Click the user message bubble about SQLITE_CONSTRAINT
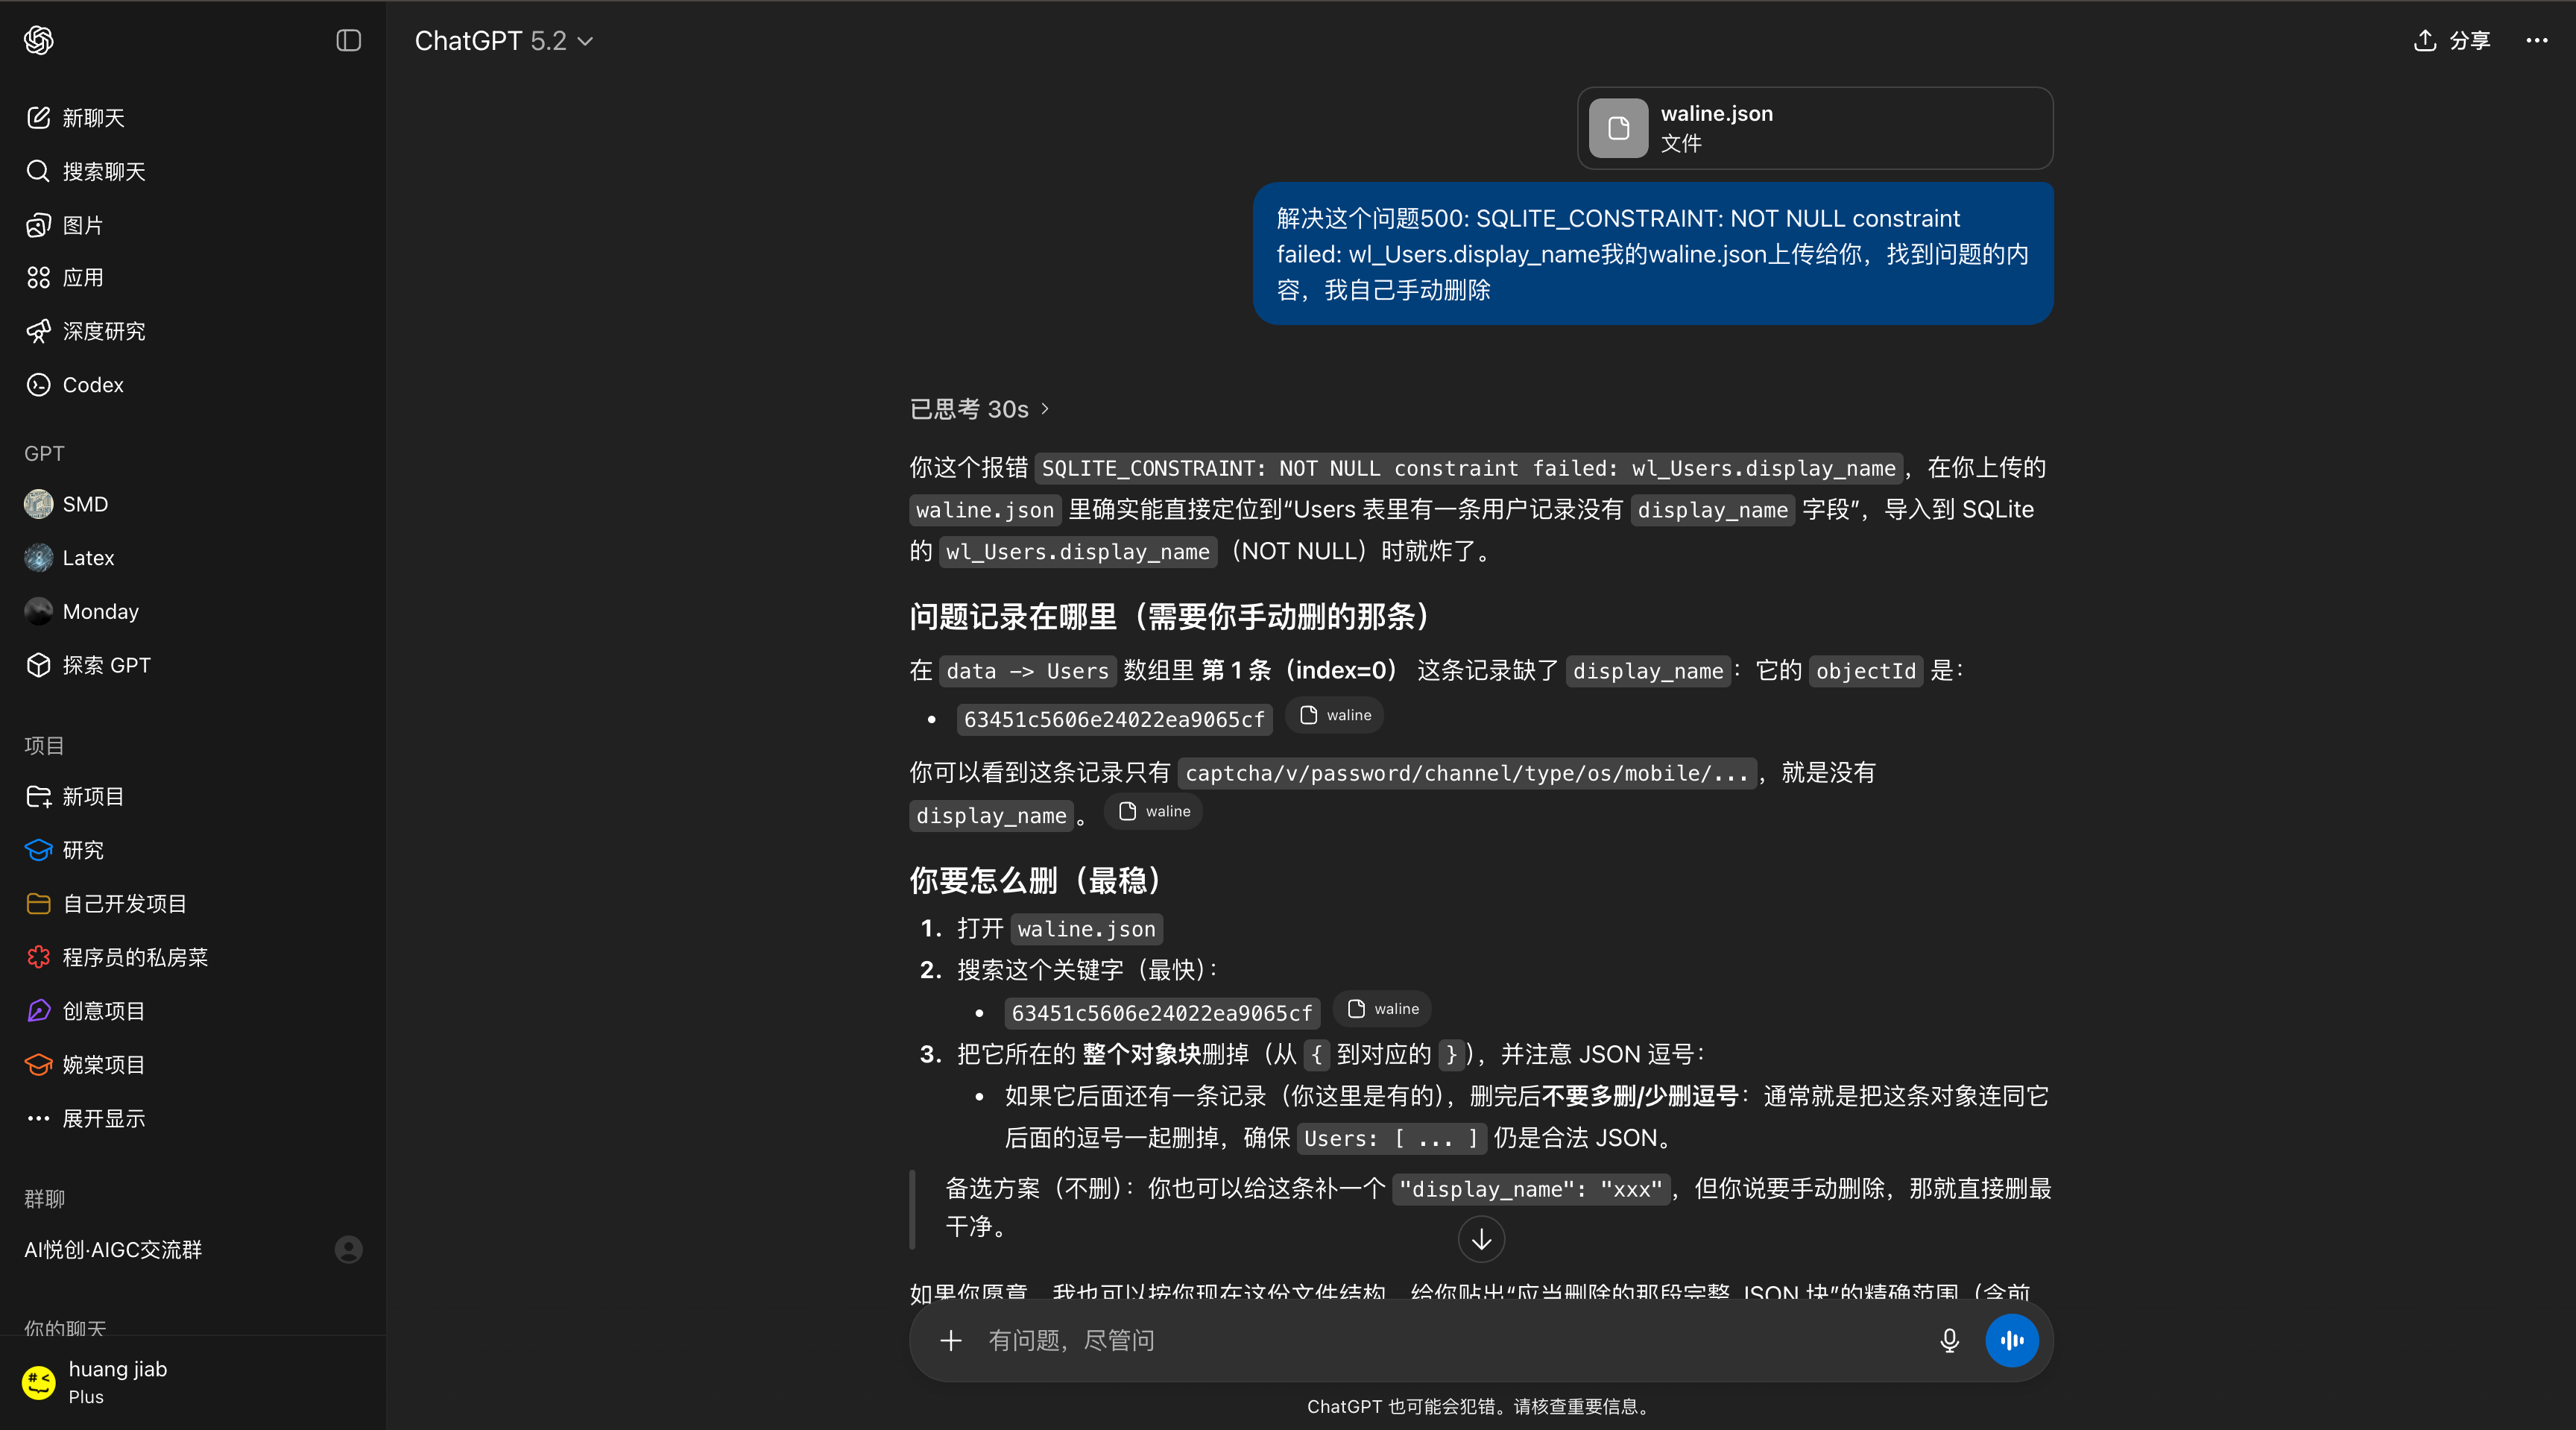 (x=1653, y=254)
